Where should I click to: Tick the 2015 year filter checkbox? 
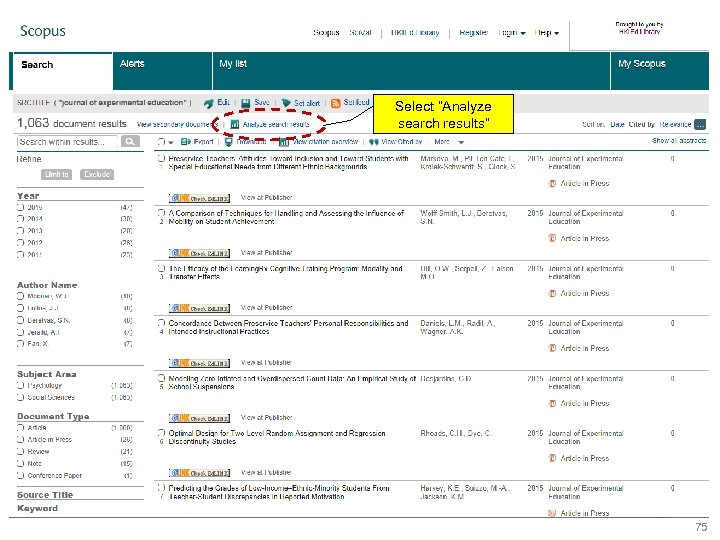click(x=21, y=207)
